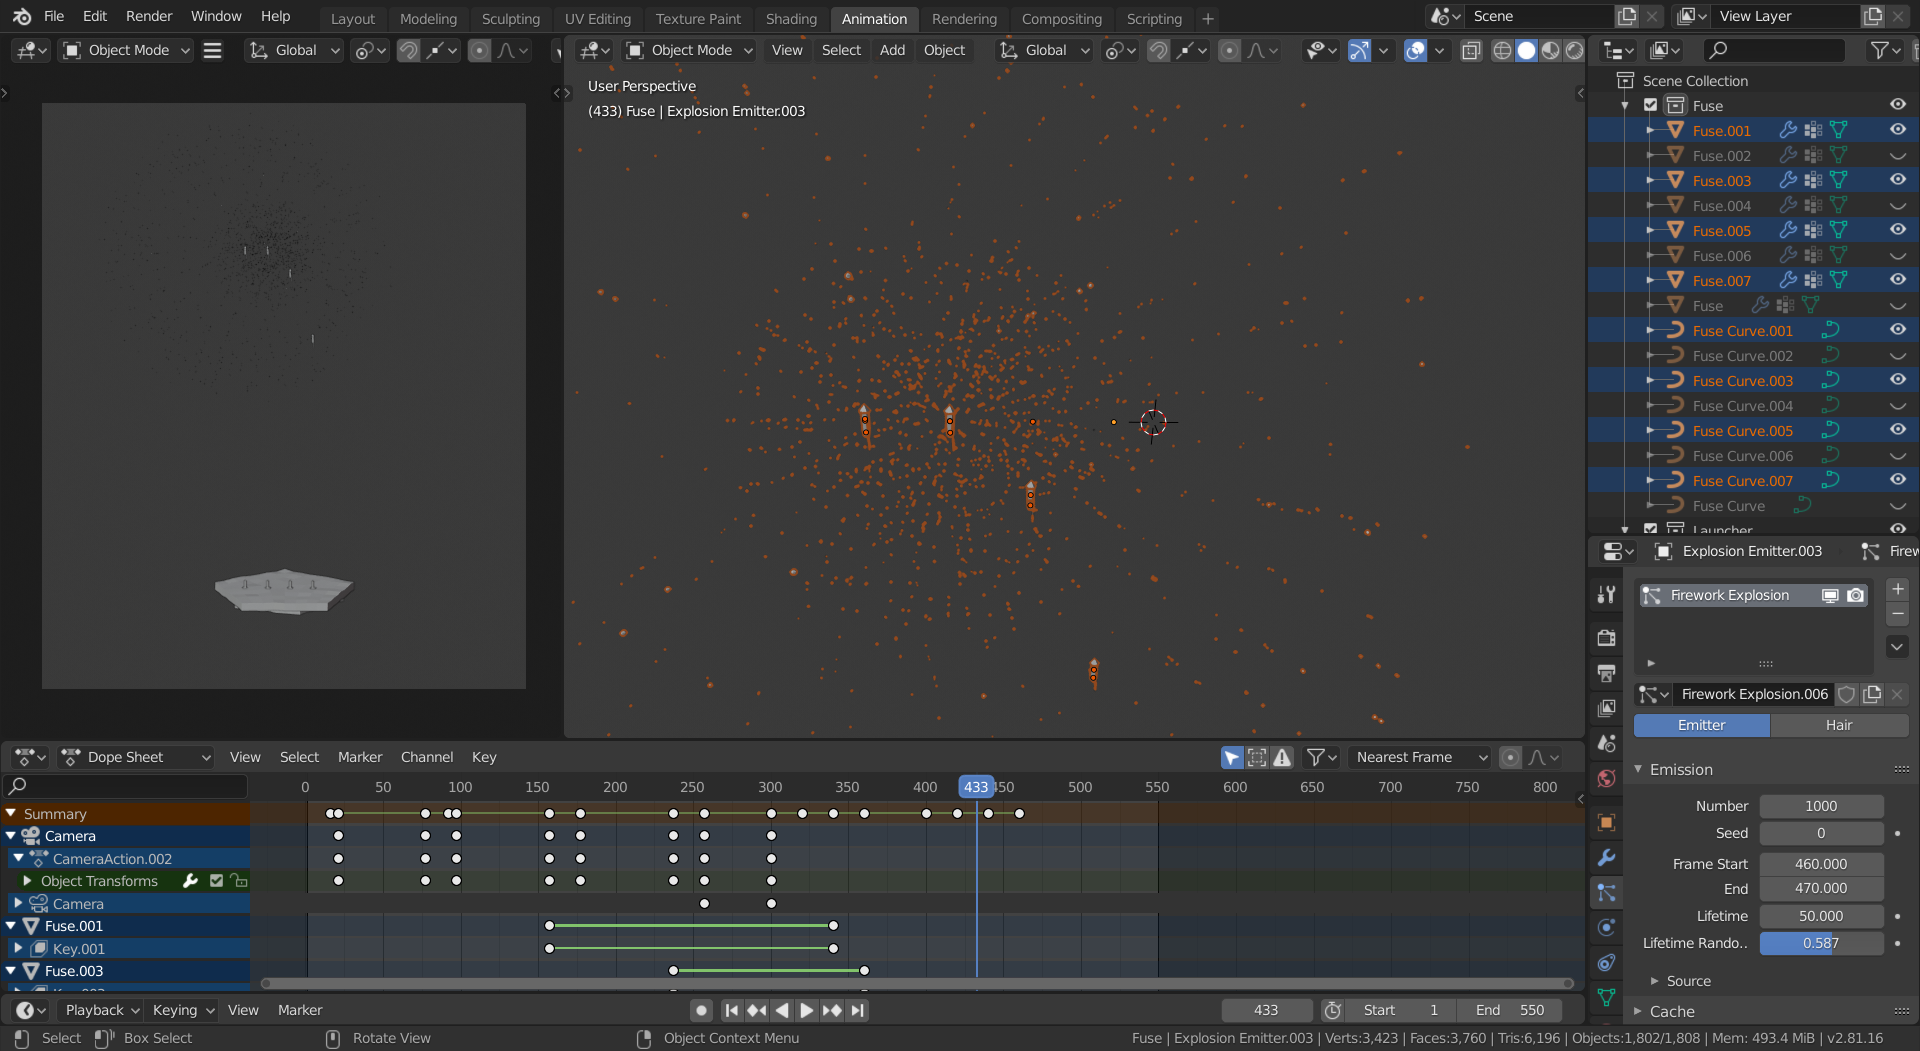Open the Physics properties tab
Screen dimensions: 1920x1051
click(1607, 927)
